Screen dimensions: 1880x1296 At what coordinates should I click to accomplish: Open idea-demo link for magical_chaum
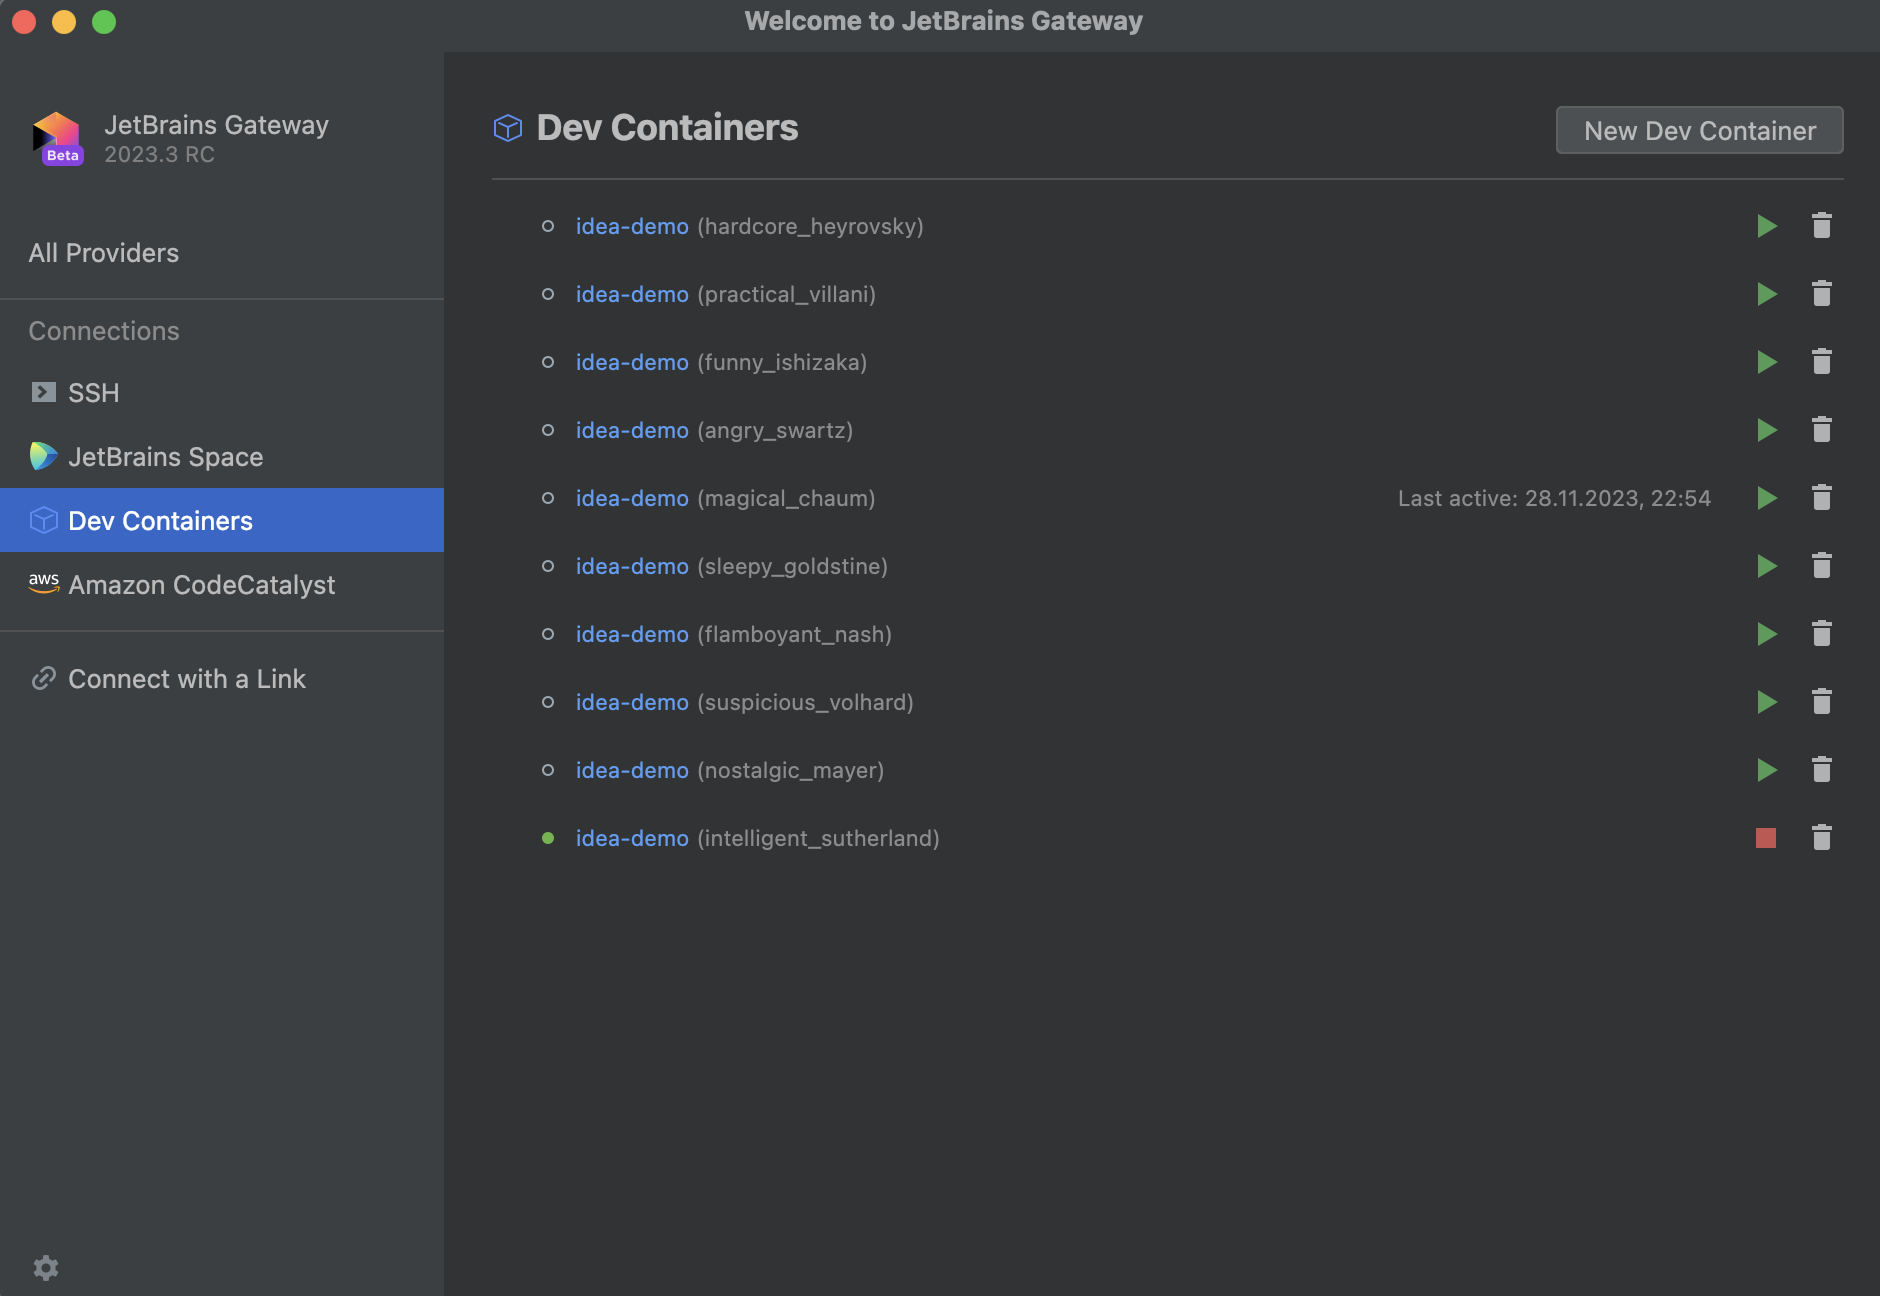click(x=632, y=498)
